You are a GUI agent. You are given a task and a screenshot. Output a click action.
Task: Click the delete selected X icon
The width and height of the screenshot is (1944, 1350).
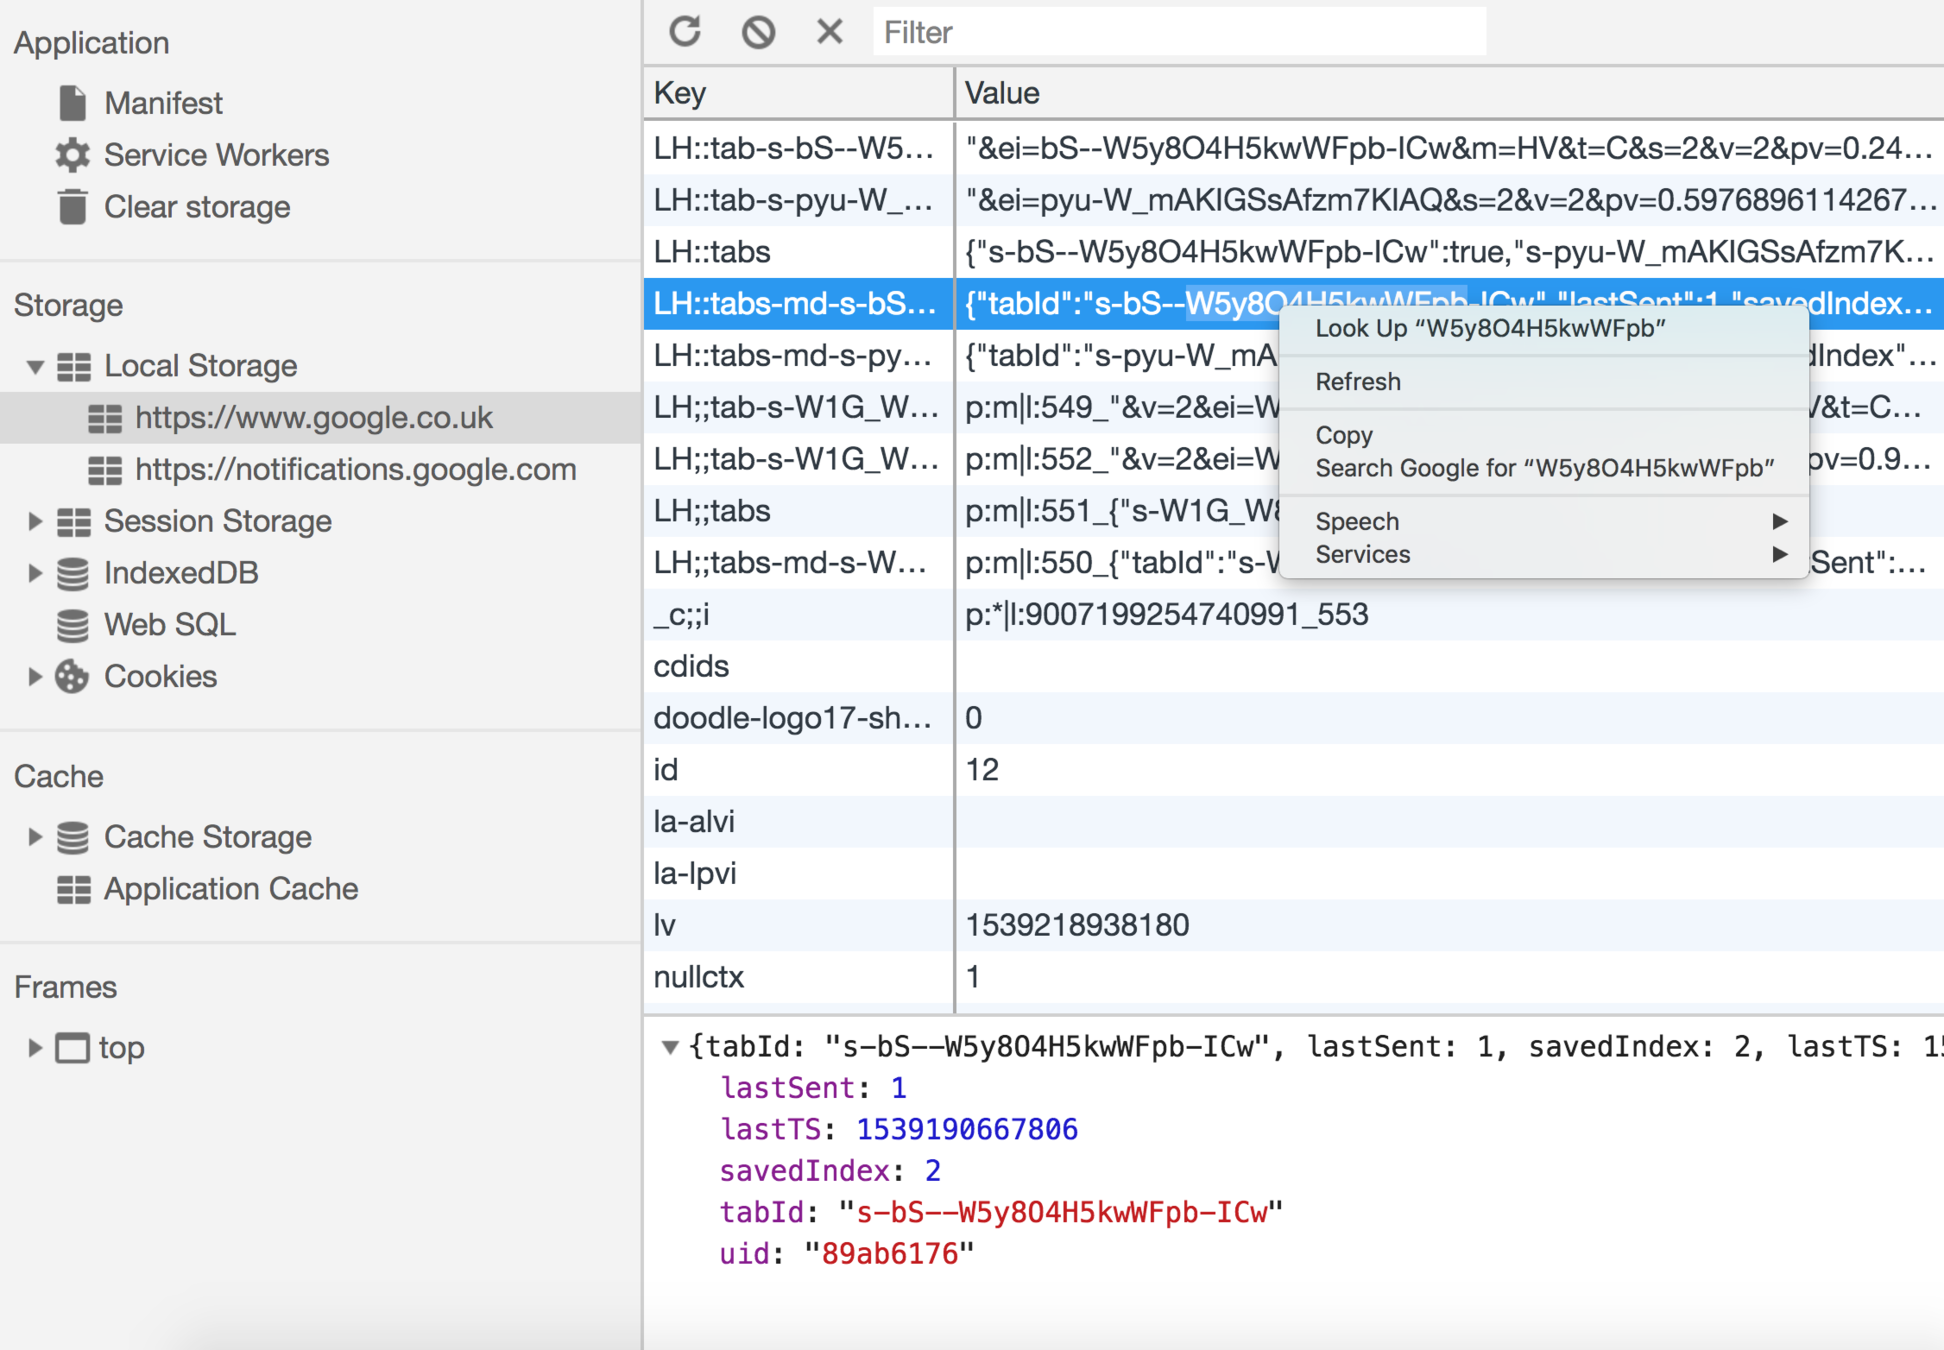(x=829, y=32)
